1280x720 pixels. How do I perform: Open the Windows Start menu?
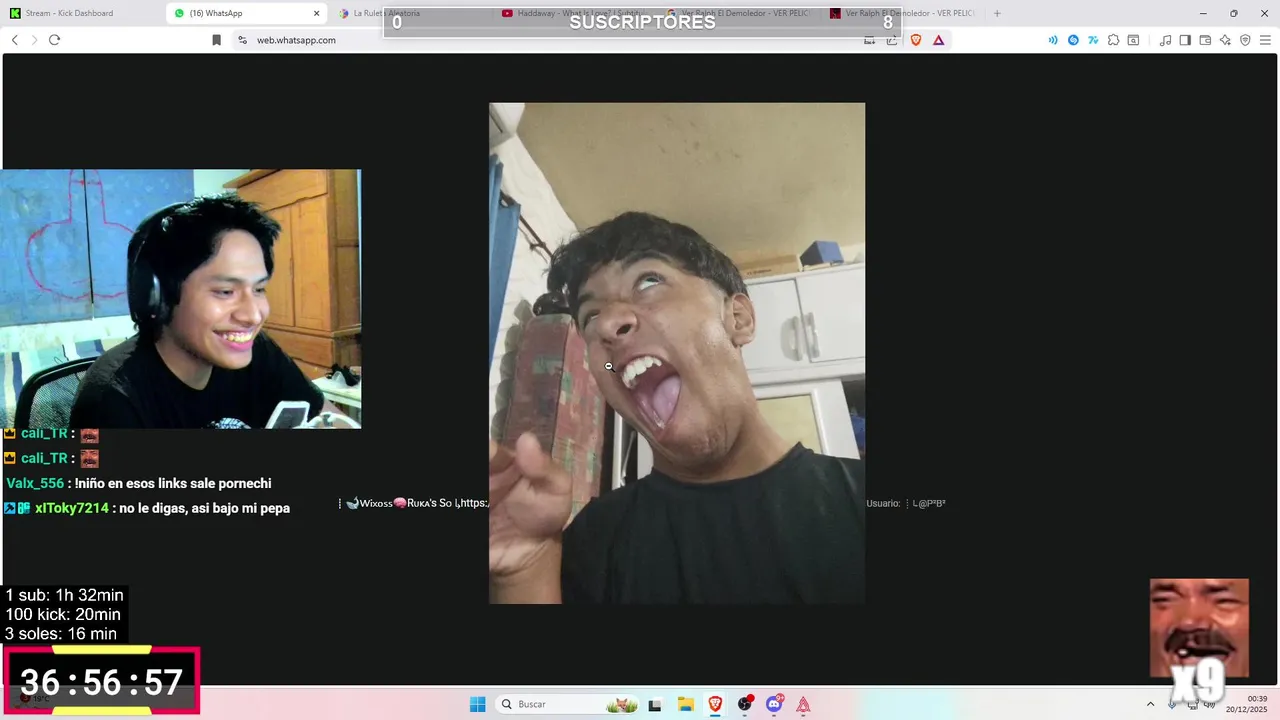coord(478,704)
